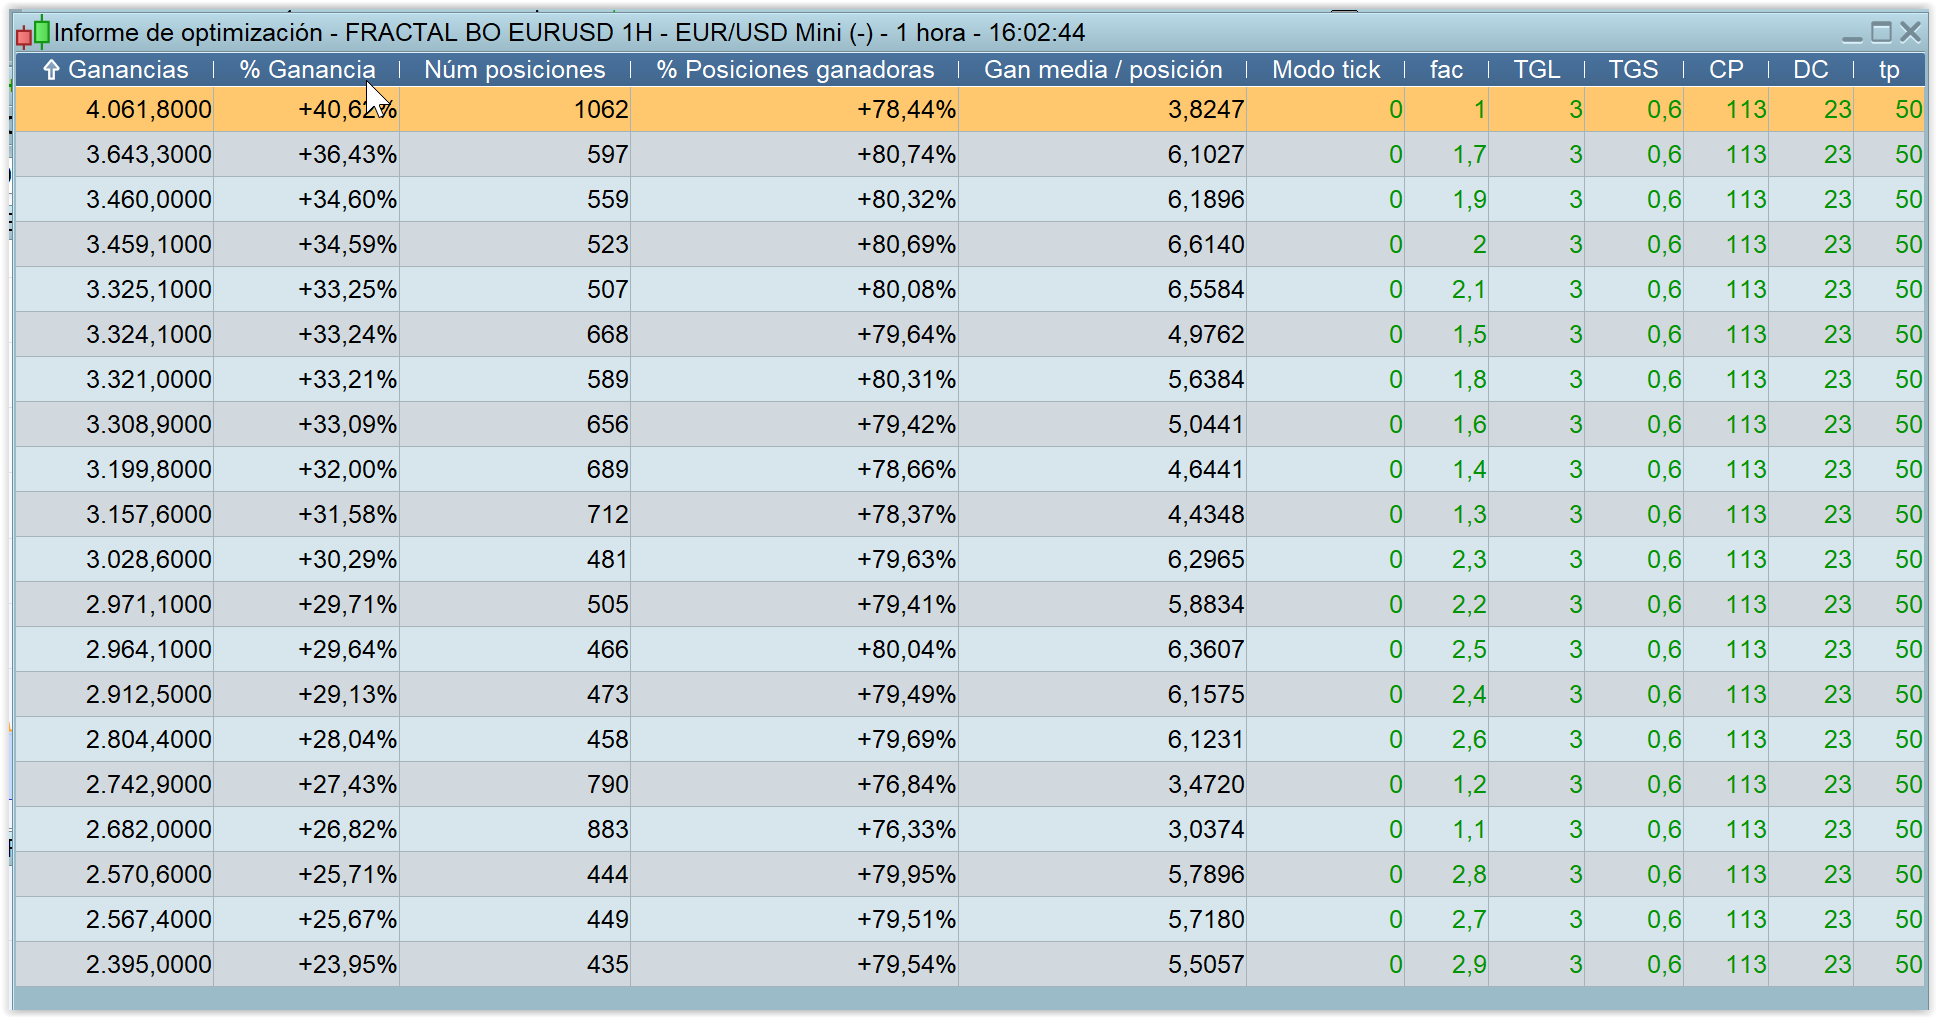Sort by the CP column header
The height and width of the screenshot is (1018, 1937).
pos(1726,70)
